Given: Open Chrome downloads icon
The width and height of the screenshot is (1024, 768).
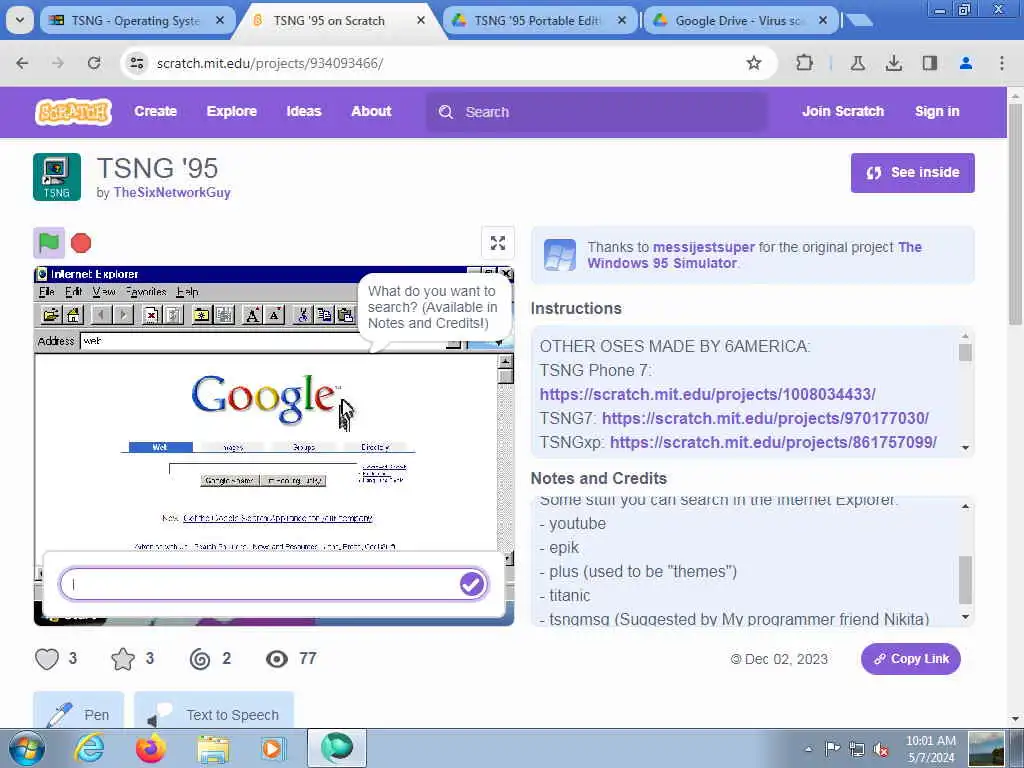Looking at the screenshot, I should 893,63.
